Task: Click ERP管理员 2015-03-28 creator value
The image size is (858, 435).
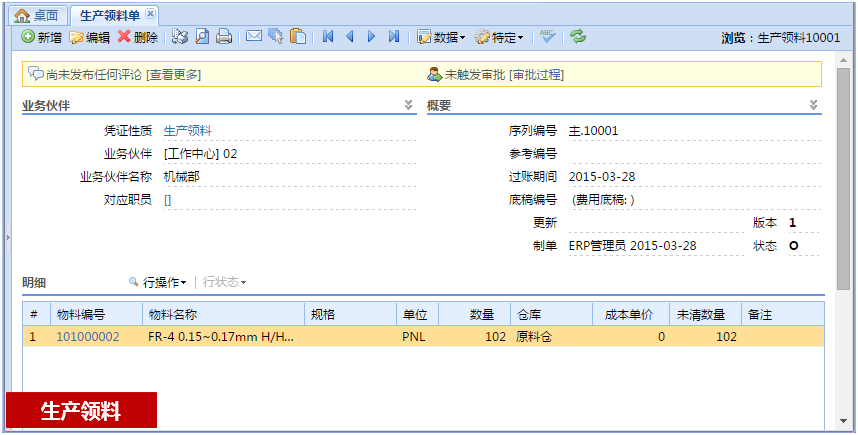Action: click(x=633, y=246)
